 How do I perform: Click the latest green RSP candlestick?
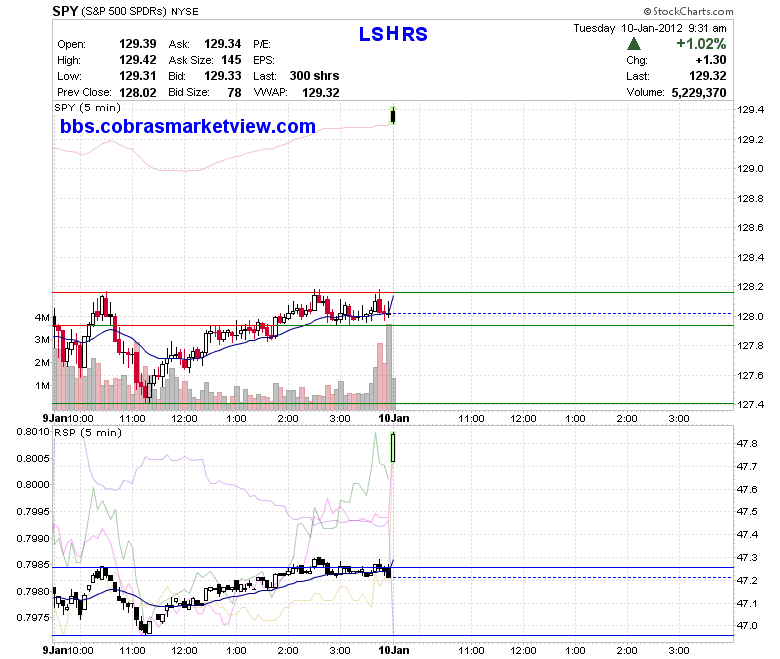[x=393, y=447]
